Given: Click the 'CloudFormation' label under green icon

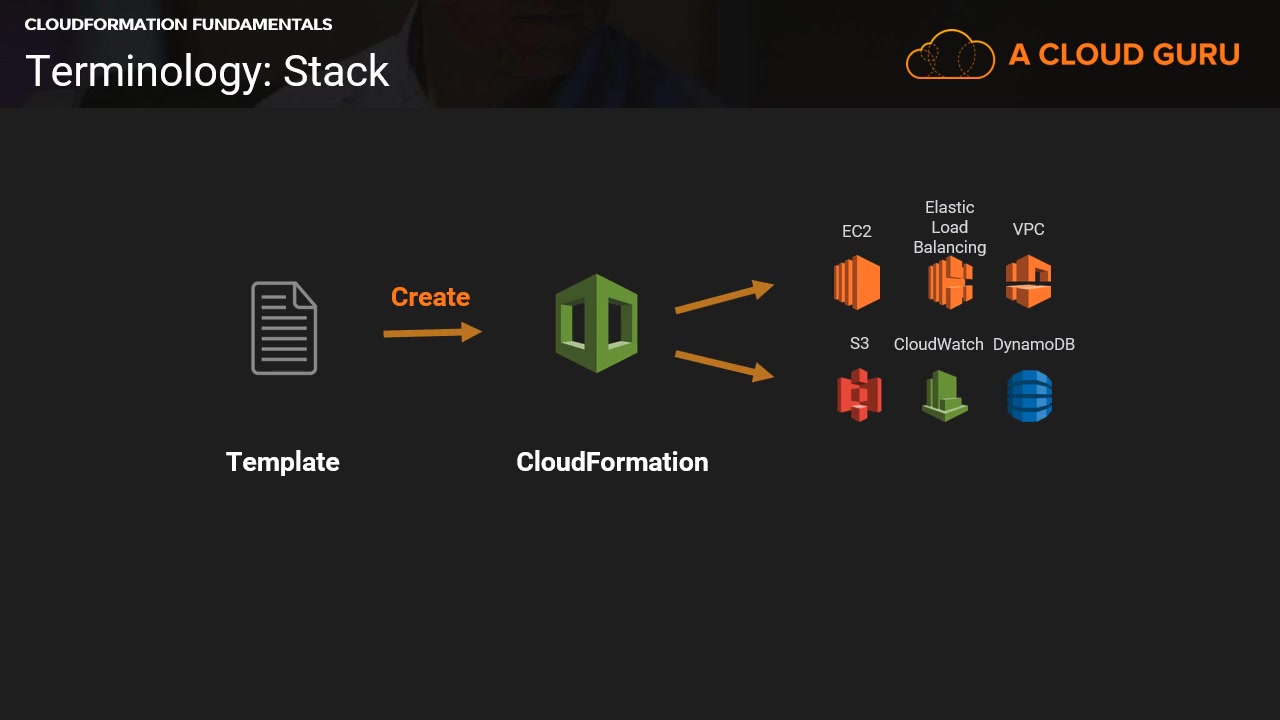Looking at the screenshot, I should click(x=612, y=462).
